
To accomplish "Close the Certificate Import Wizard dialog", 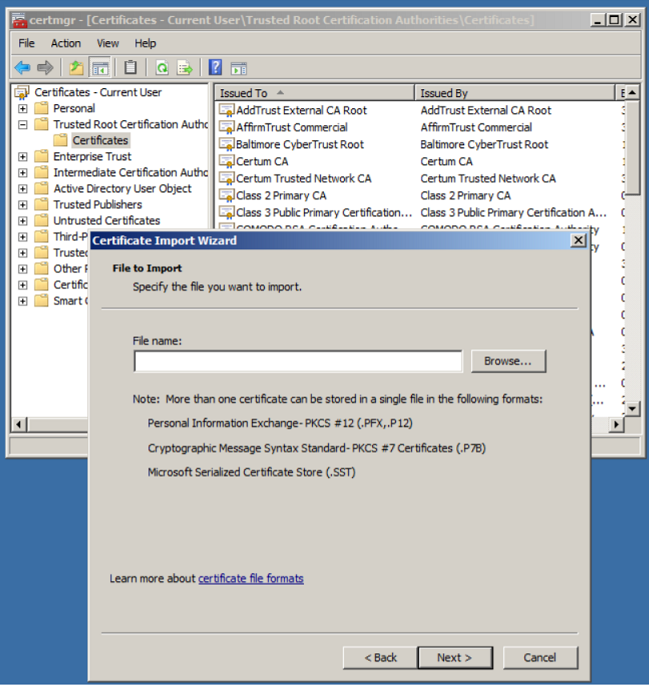I will click(x=578, y=240).
